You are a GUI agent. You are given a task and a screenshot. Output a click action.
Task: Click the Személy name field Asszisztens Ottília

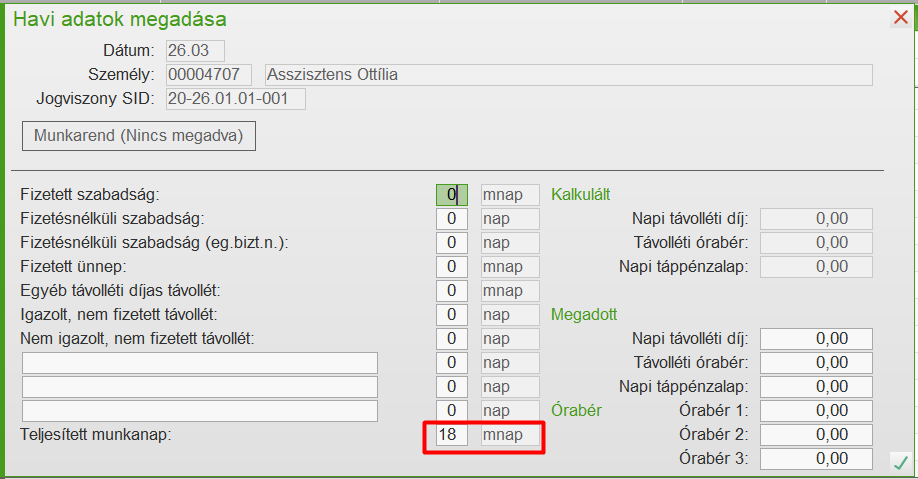coord(568,75)
